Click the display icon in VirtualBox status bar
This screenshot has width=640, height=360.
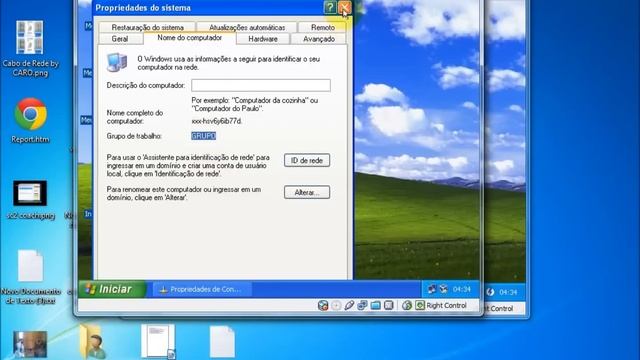pos(389,305)
